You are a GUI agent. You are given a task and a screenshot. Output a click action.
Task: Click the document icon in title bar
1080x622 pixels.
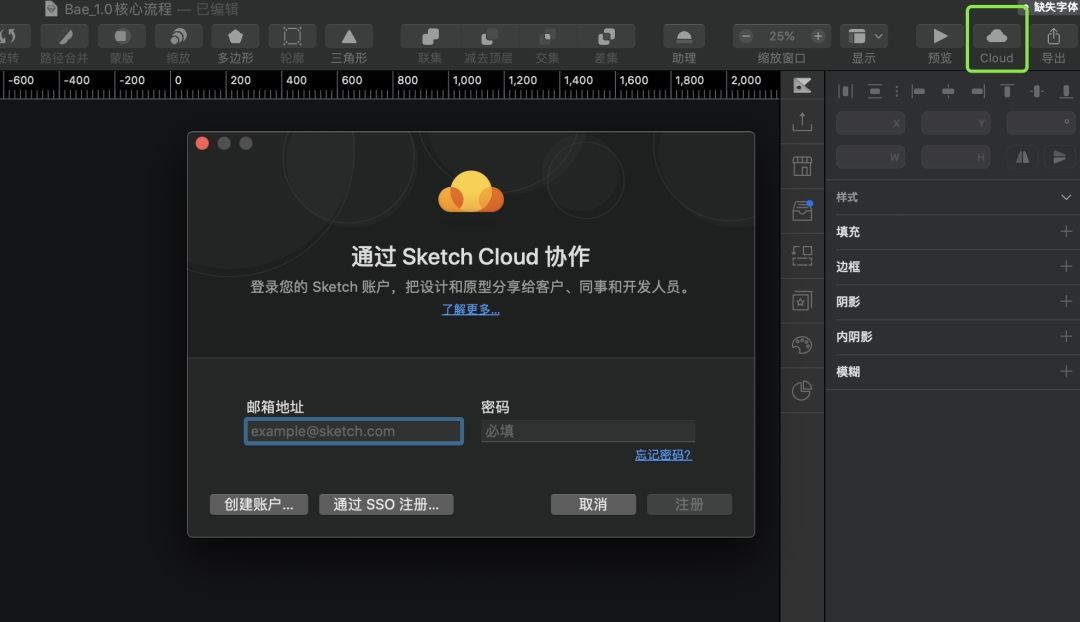[x=50, y=8]
